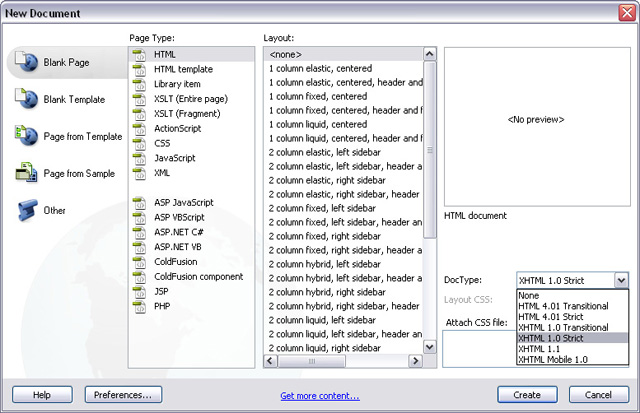Image resolution: width=640 pixels, height=413 pixels.
Task: Select '2 column liquid, right sidebar' layout
Action: 344,348
